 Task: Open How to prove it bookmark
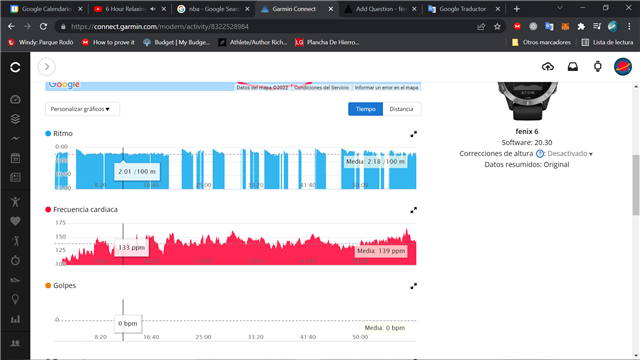[x=108, y=42]
